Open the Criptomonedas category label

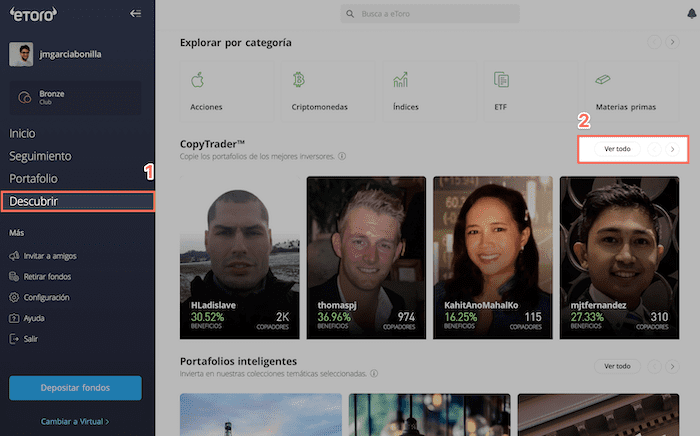click(x=319, y=107)
